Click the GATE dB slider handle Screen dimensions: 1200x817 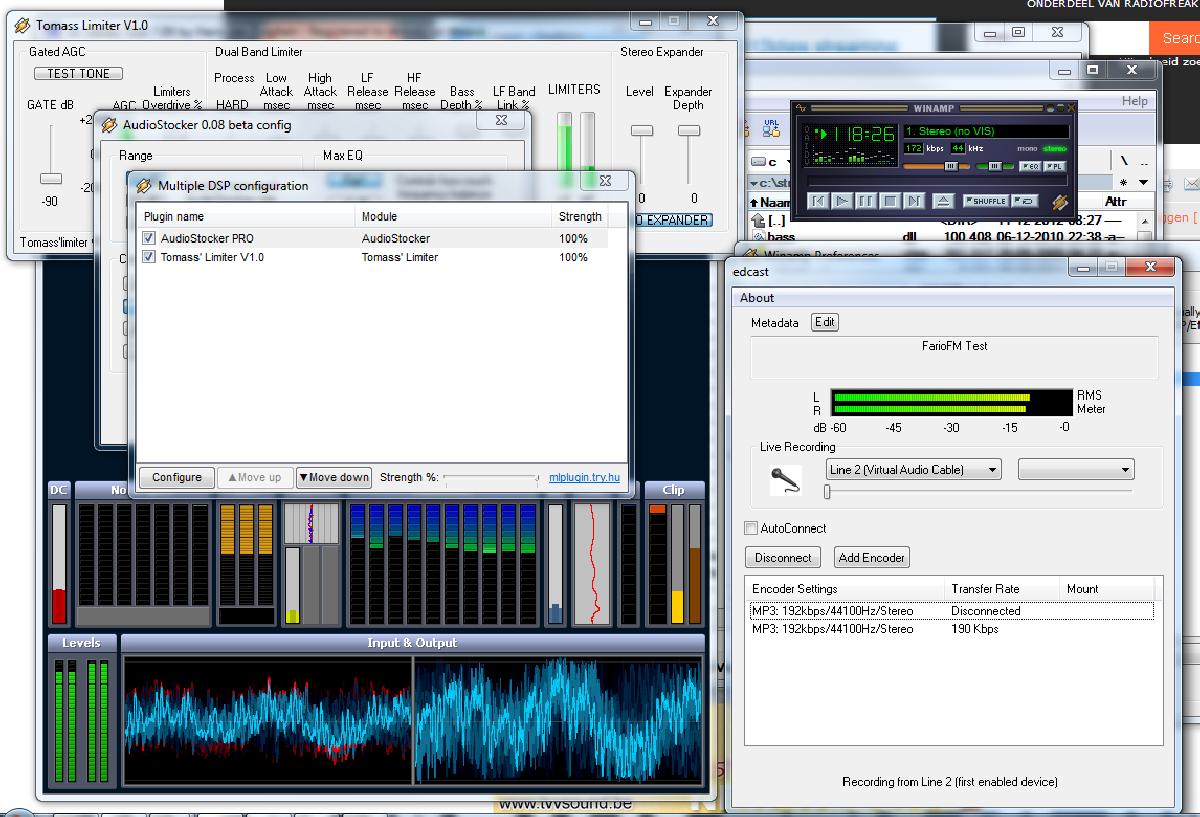coord(50,178)
